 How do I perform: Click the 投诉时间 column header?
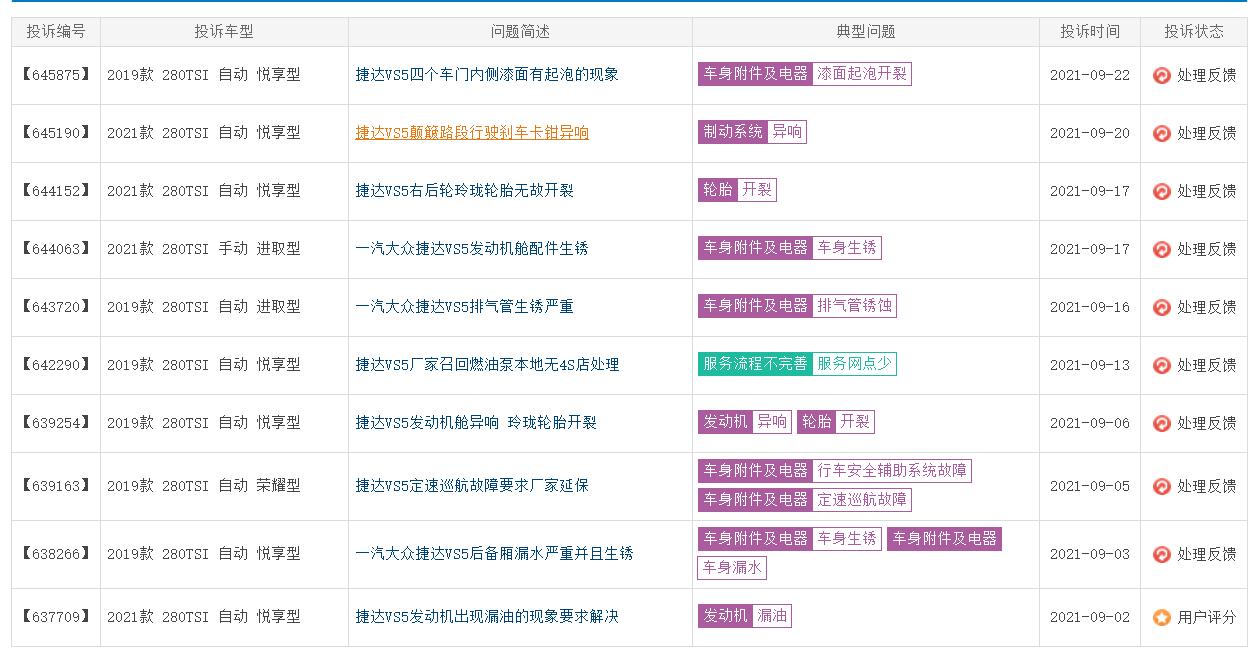(x=1089, y=31)
